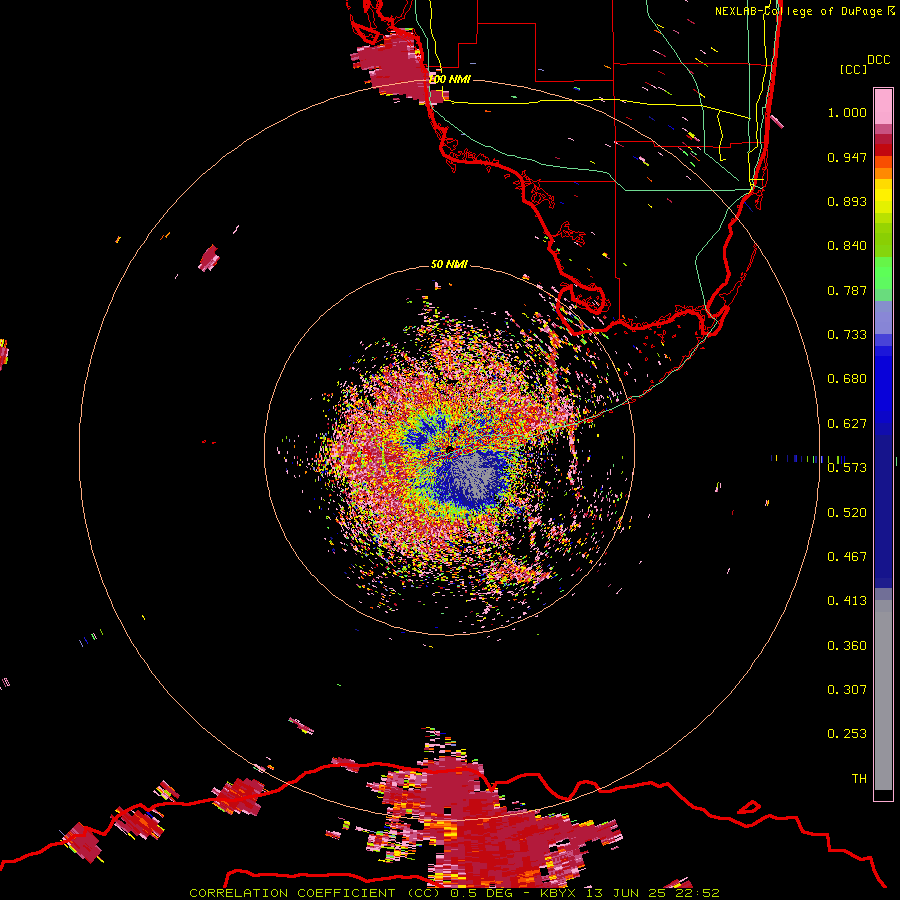Select the 0.733 colorbar value label
The height and width of the screenshot is (900, 900).
click(x=847, y=335)
